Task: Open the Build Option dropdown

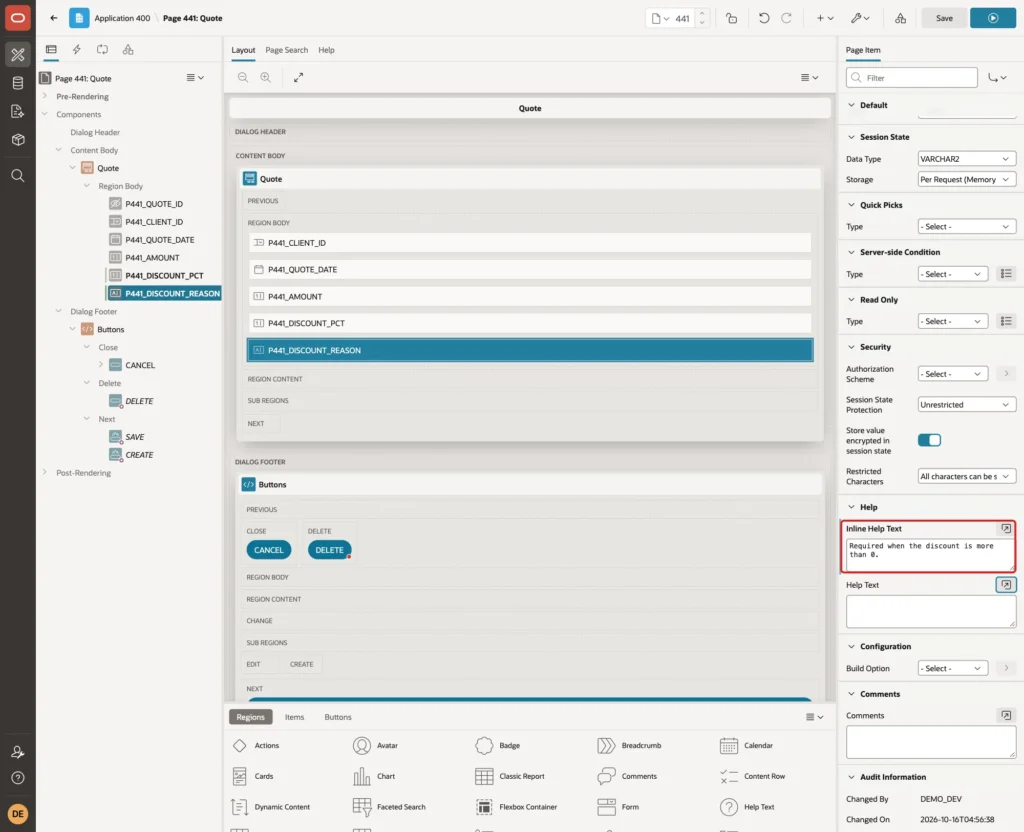Action: click(x=952, y=668)
